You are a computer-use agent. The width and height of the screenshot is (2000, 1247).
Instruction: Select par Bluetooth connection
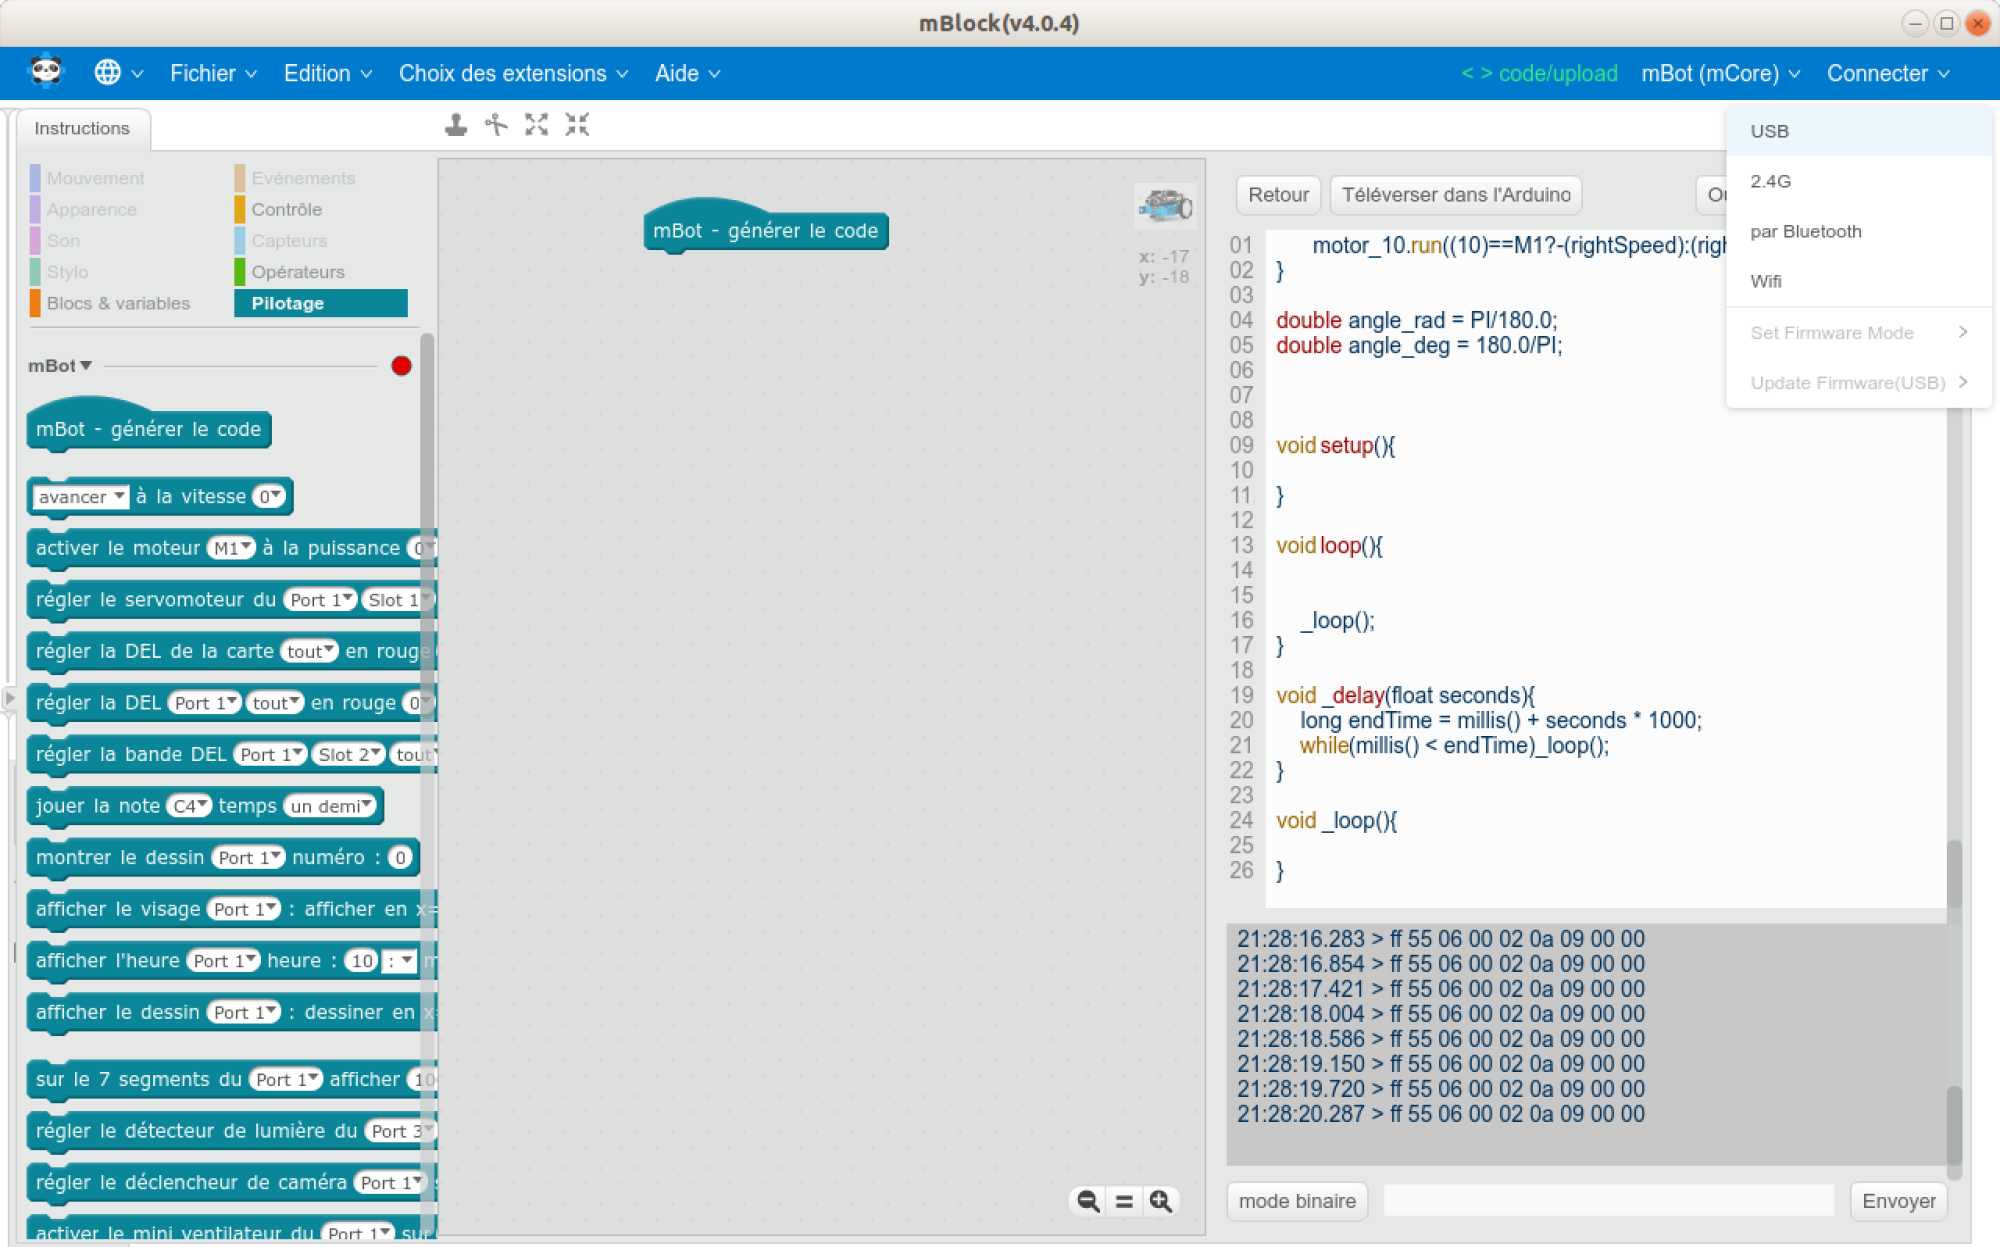pos(1859,231)
